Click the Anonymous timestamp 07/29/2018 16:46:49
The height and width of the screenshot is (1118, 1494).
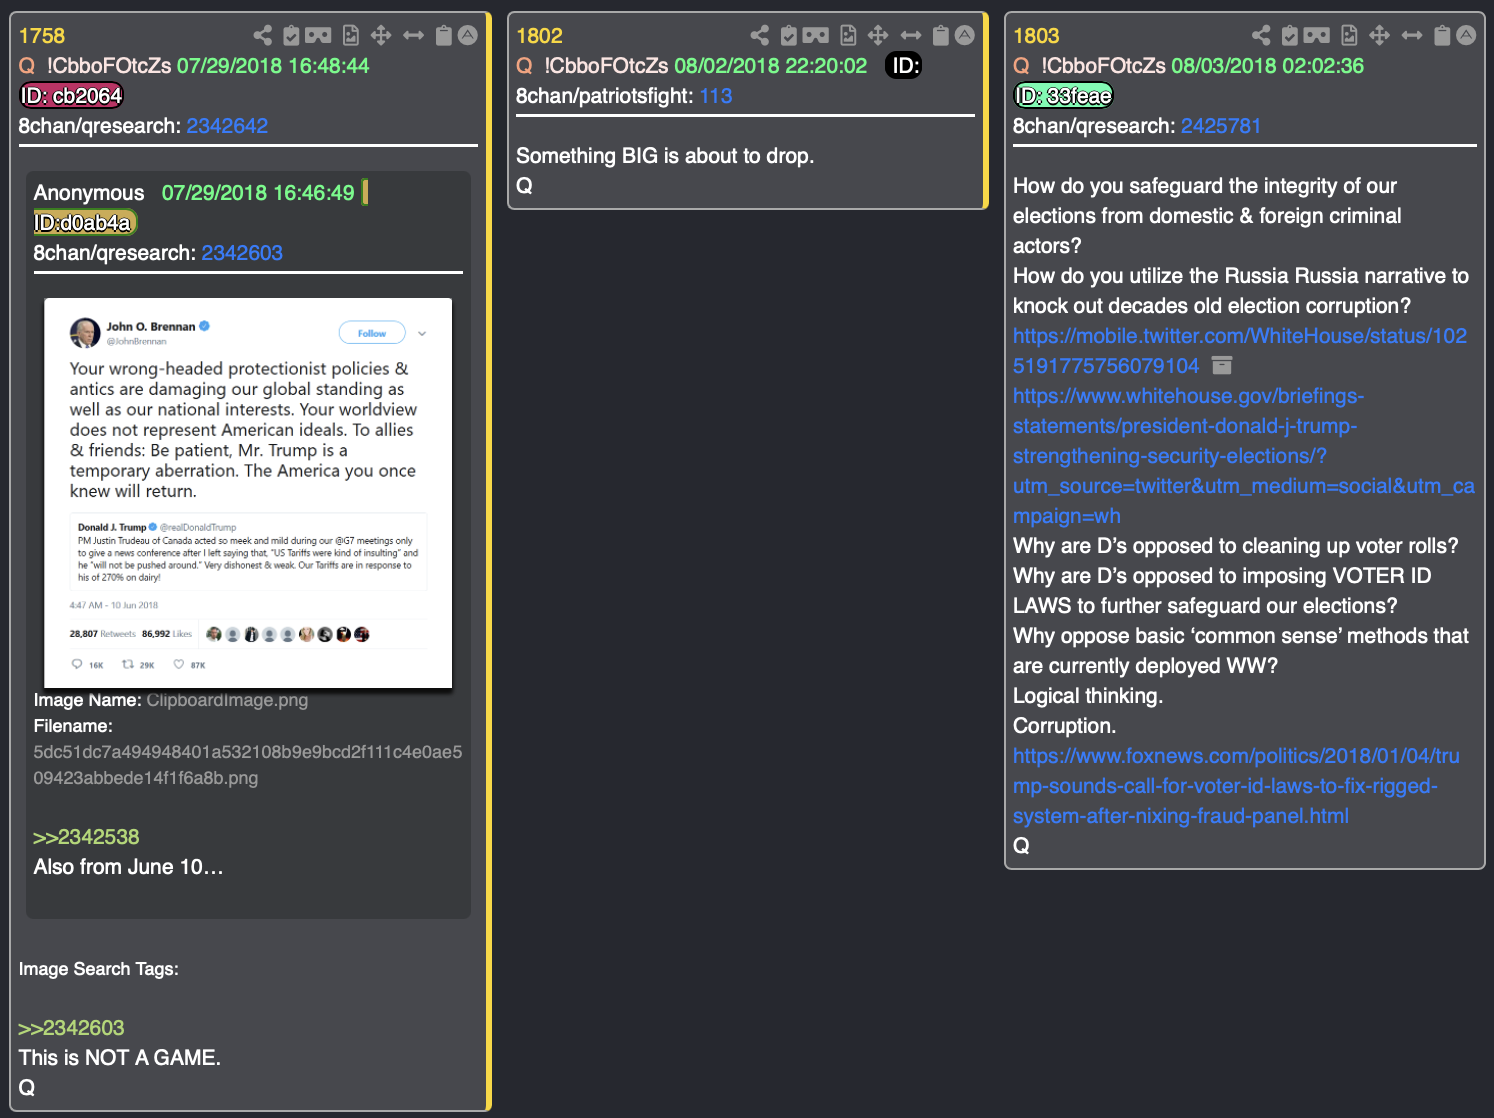click(x=258, y=193)
